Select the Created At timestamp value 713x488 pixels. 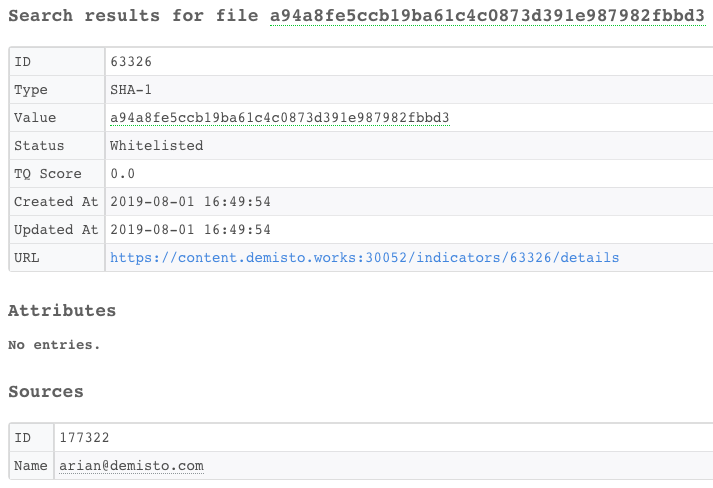pyautogui.click(x=191, y=202)
